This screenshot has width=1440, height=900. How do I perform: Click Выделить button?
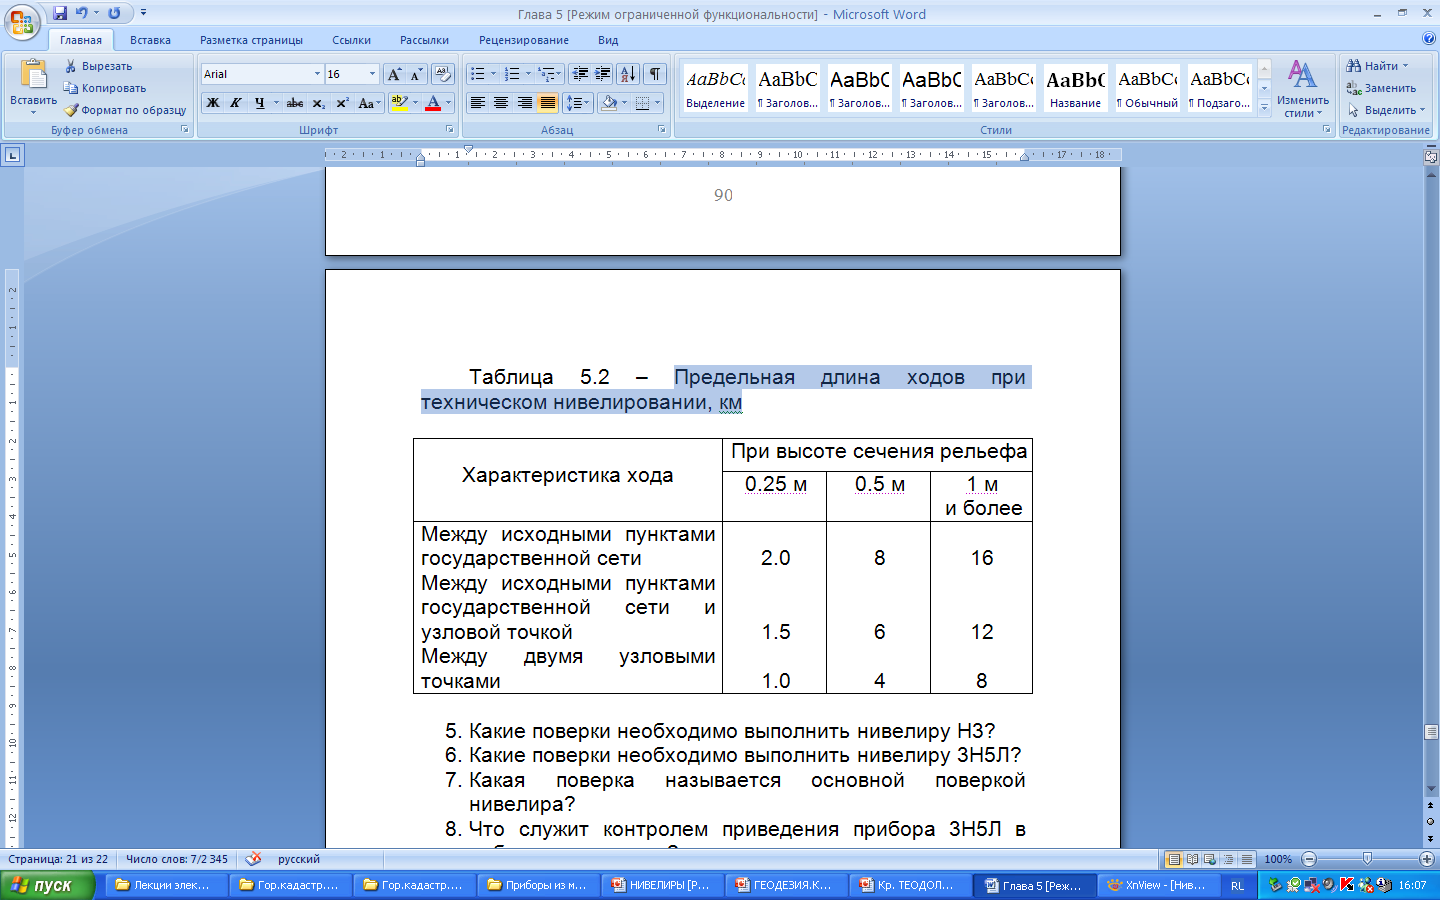pyautogui.click(x=1386, y=110)
